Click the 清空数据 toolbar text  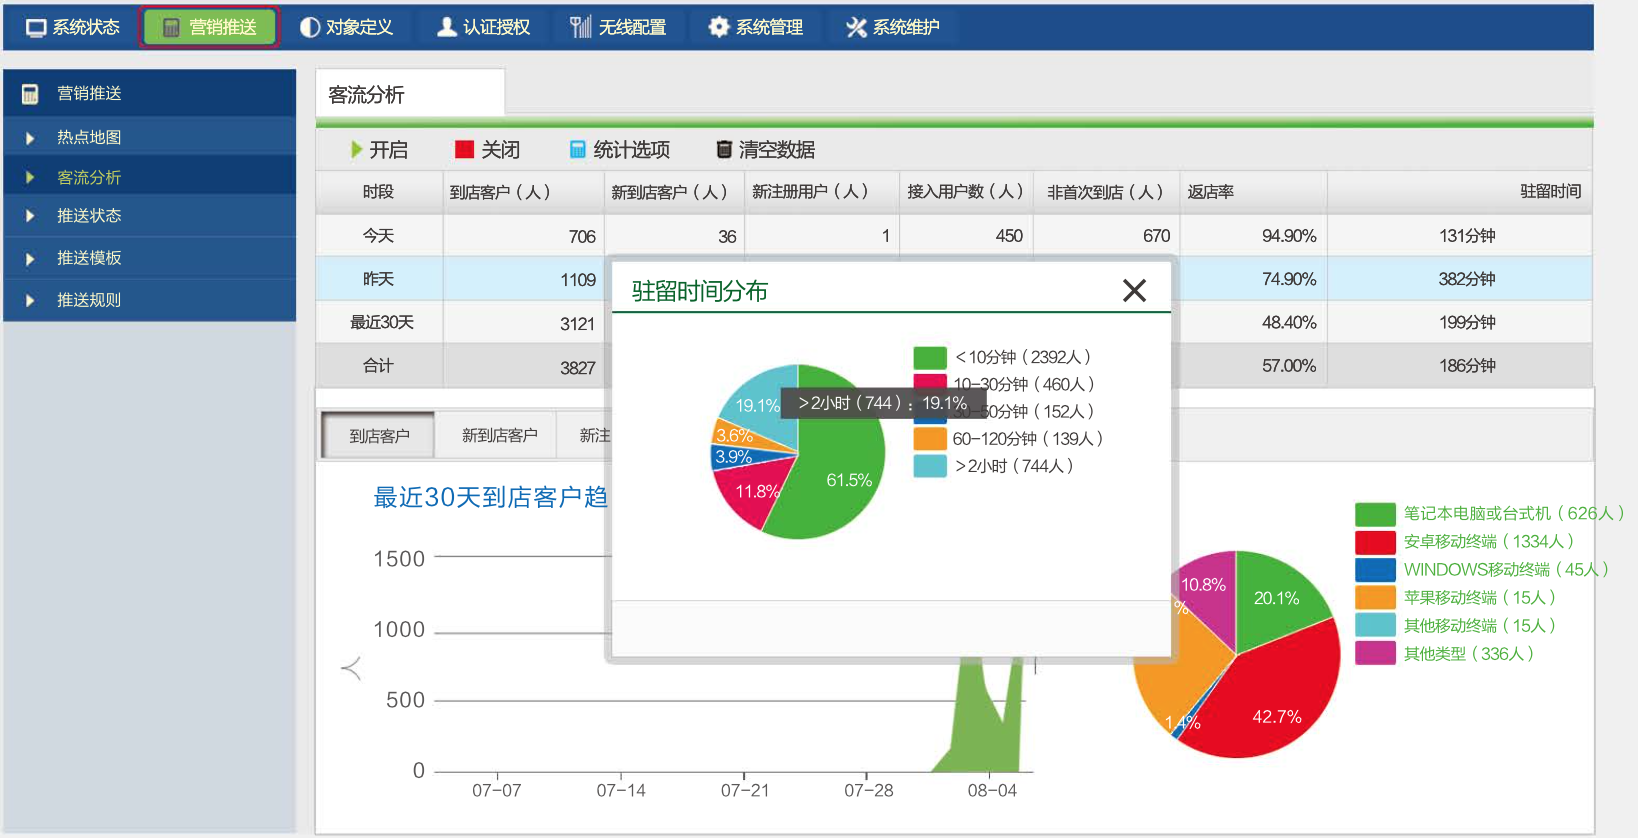click(x=777, y=150)
